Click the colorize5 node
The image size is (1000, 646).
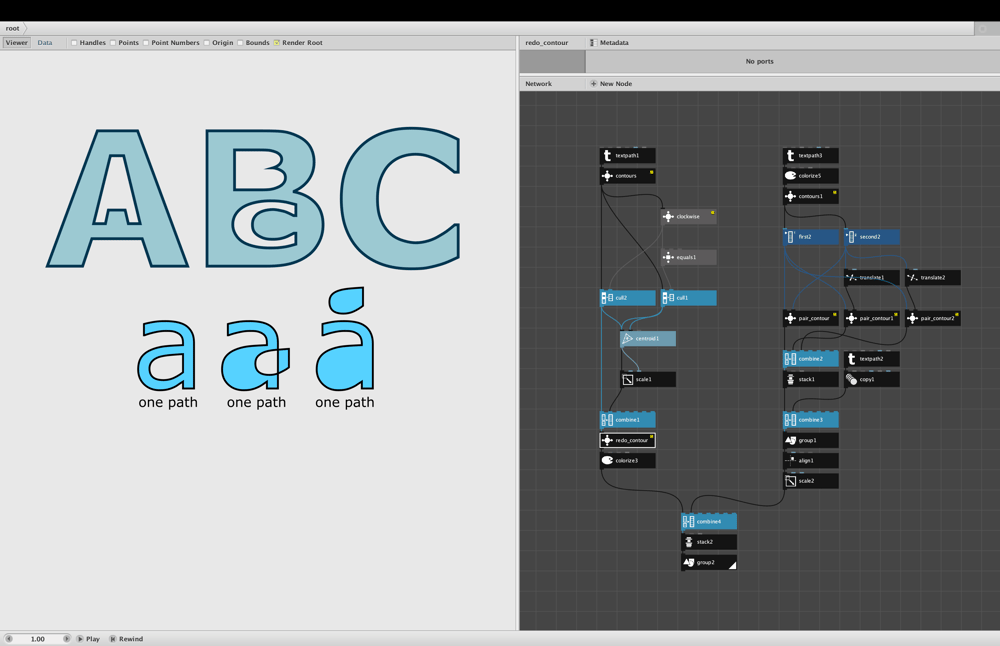click(x=811, y=176)
